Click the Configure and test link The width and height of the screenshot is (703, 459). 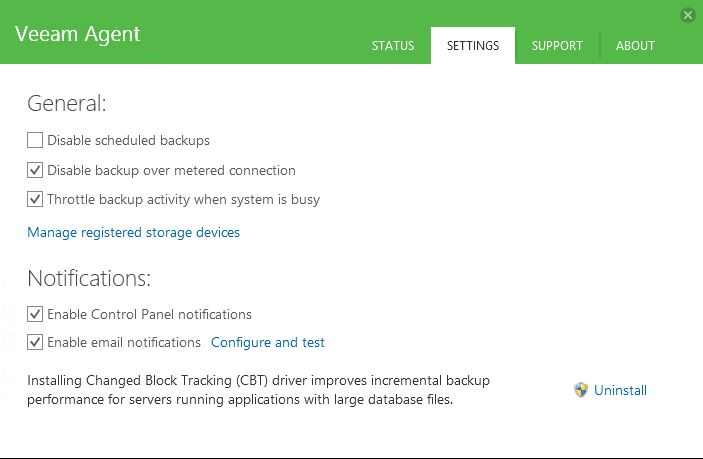tap(268, 342)
